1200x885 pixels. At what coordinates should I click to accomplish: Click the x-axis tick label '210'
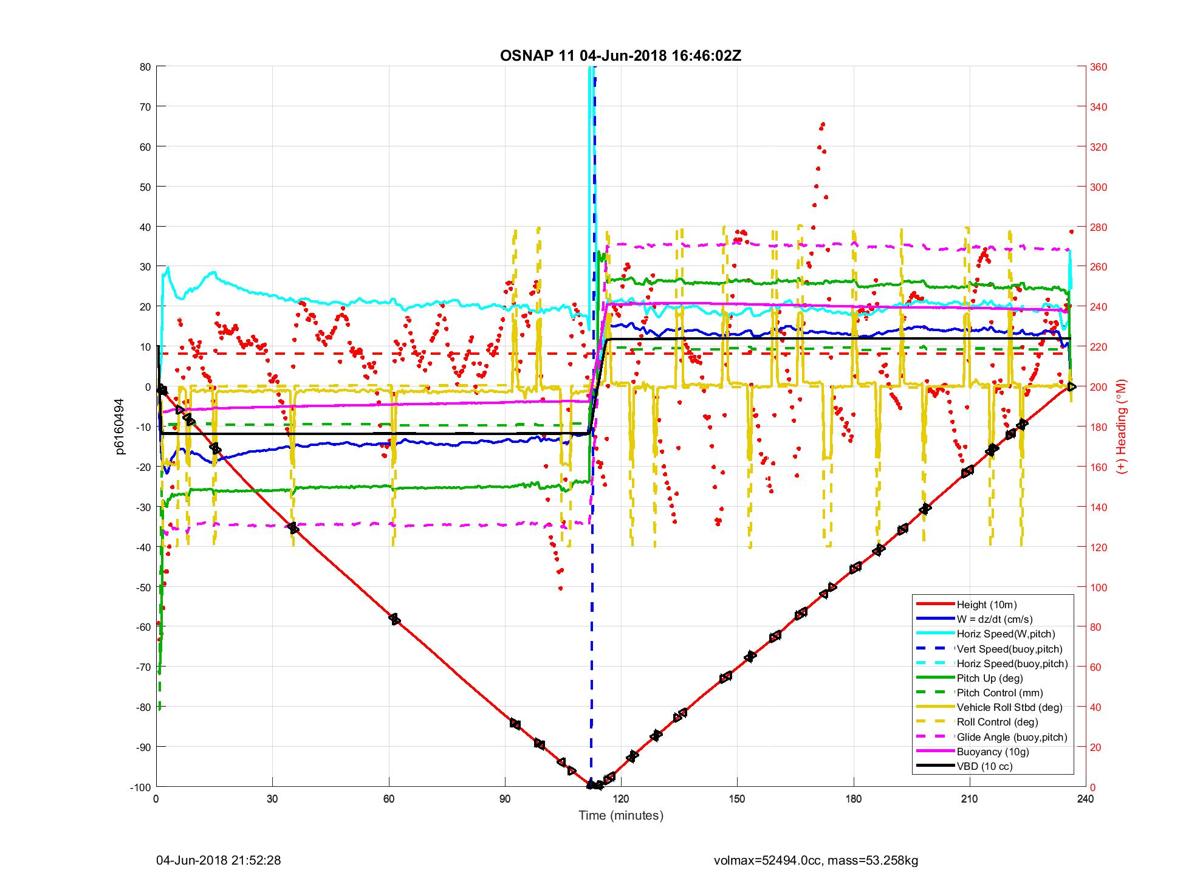coord(970,800)
